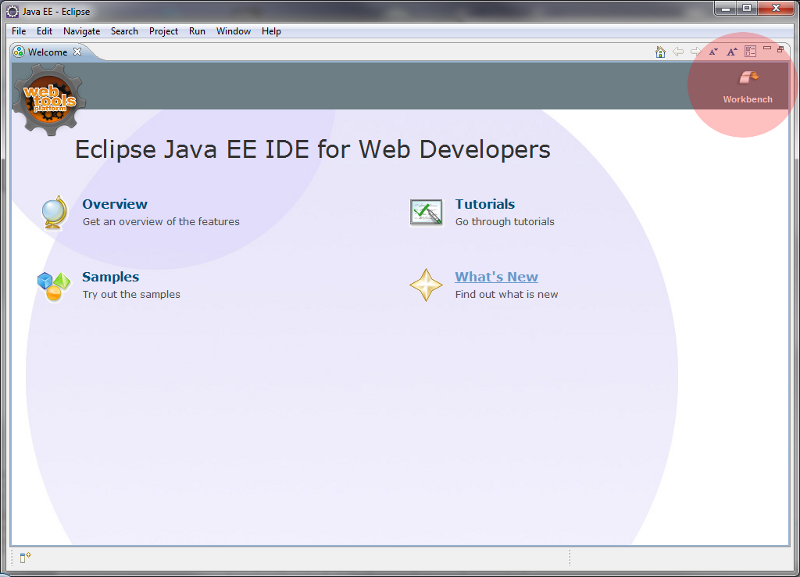Click the Workbench arrow icon

coord(747,78)
